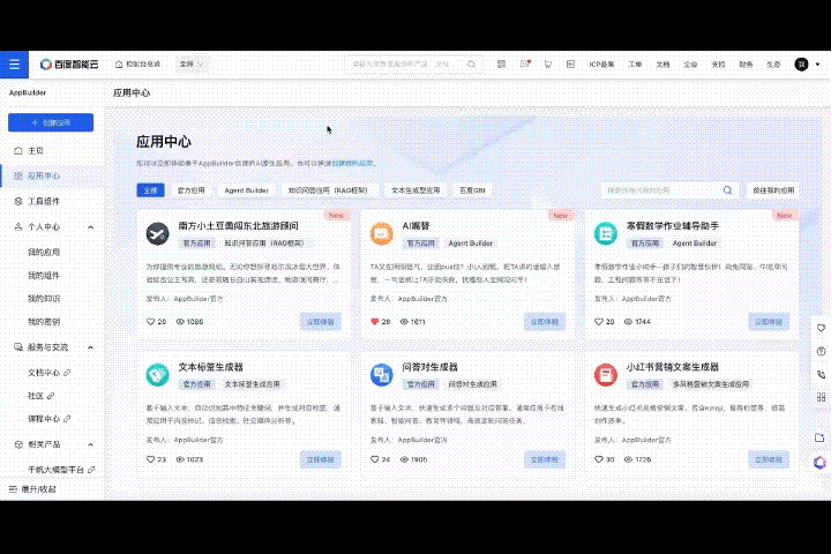Select the 知识问答应用 (RAG框架) filter tab

click(328, 190)
